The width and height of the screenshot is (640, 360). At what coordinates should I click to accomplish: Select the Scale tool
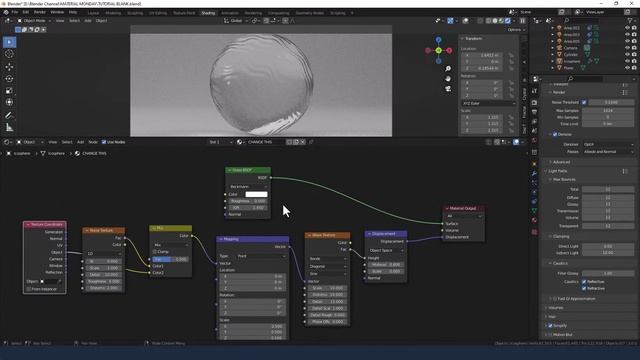[x=9, y=91]
